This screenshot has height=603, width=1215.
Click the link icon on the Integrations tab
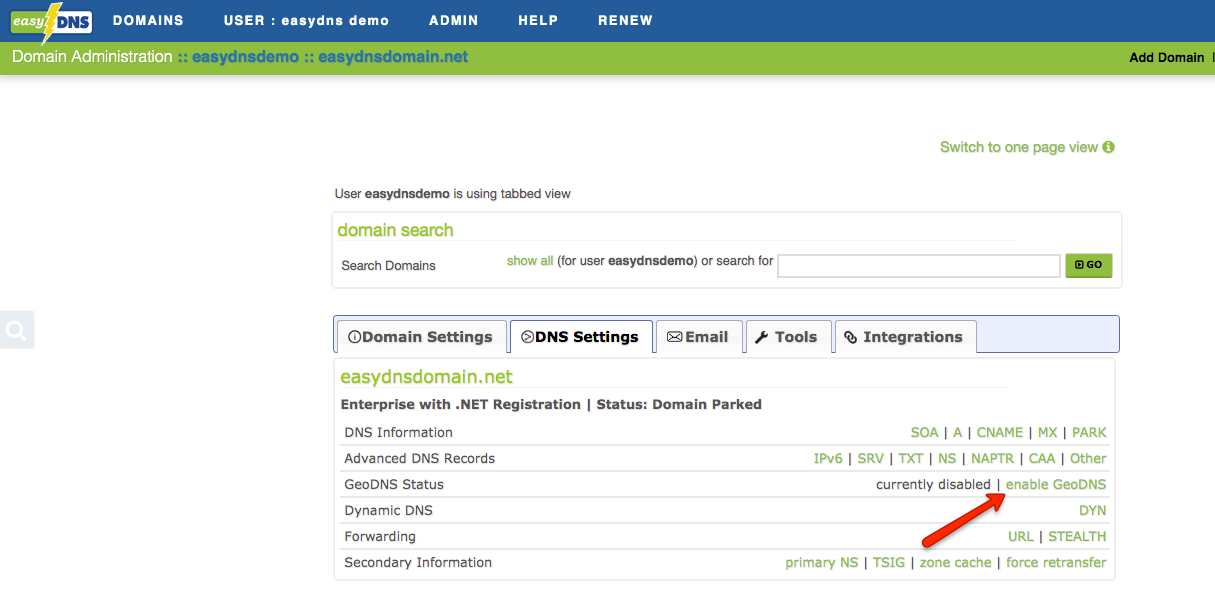pos(851,337)
